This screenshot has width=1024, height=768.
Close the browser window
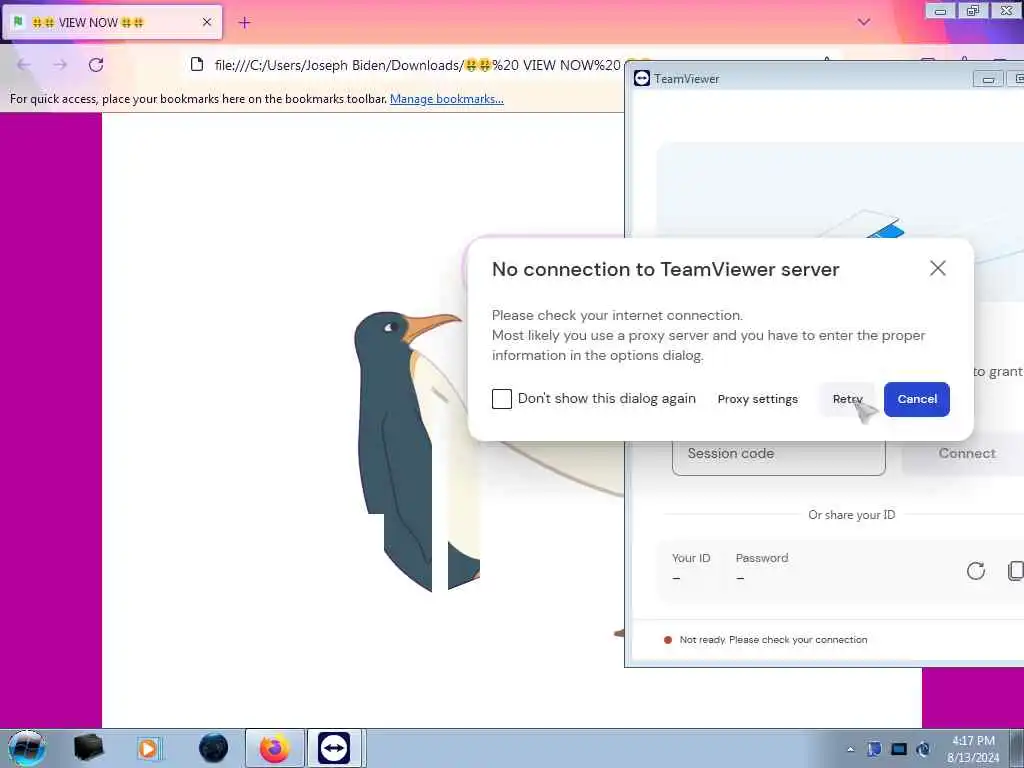tap(1006, 11)
